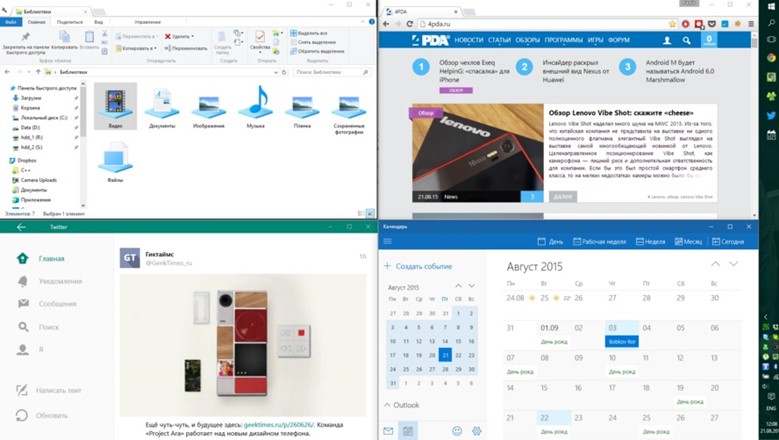Open Calendar hamburger menu

[x=388, y=241]
